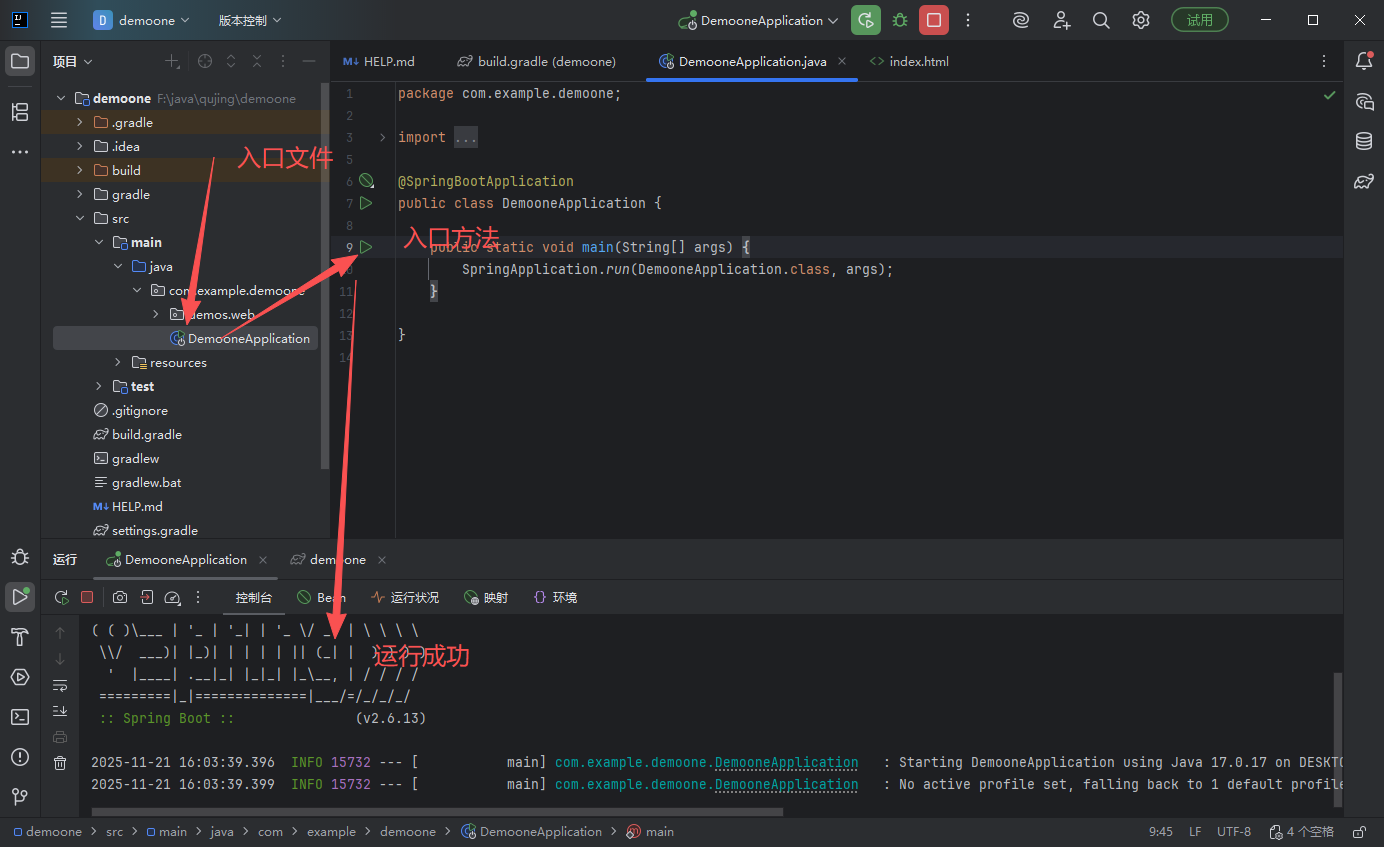Collapse the src folder
Screen dimensions: 1384x847
click(80, 219)
